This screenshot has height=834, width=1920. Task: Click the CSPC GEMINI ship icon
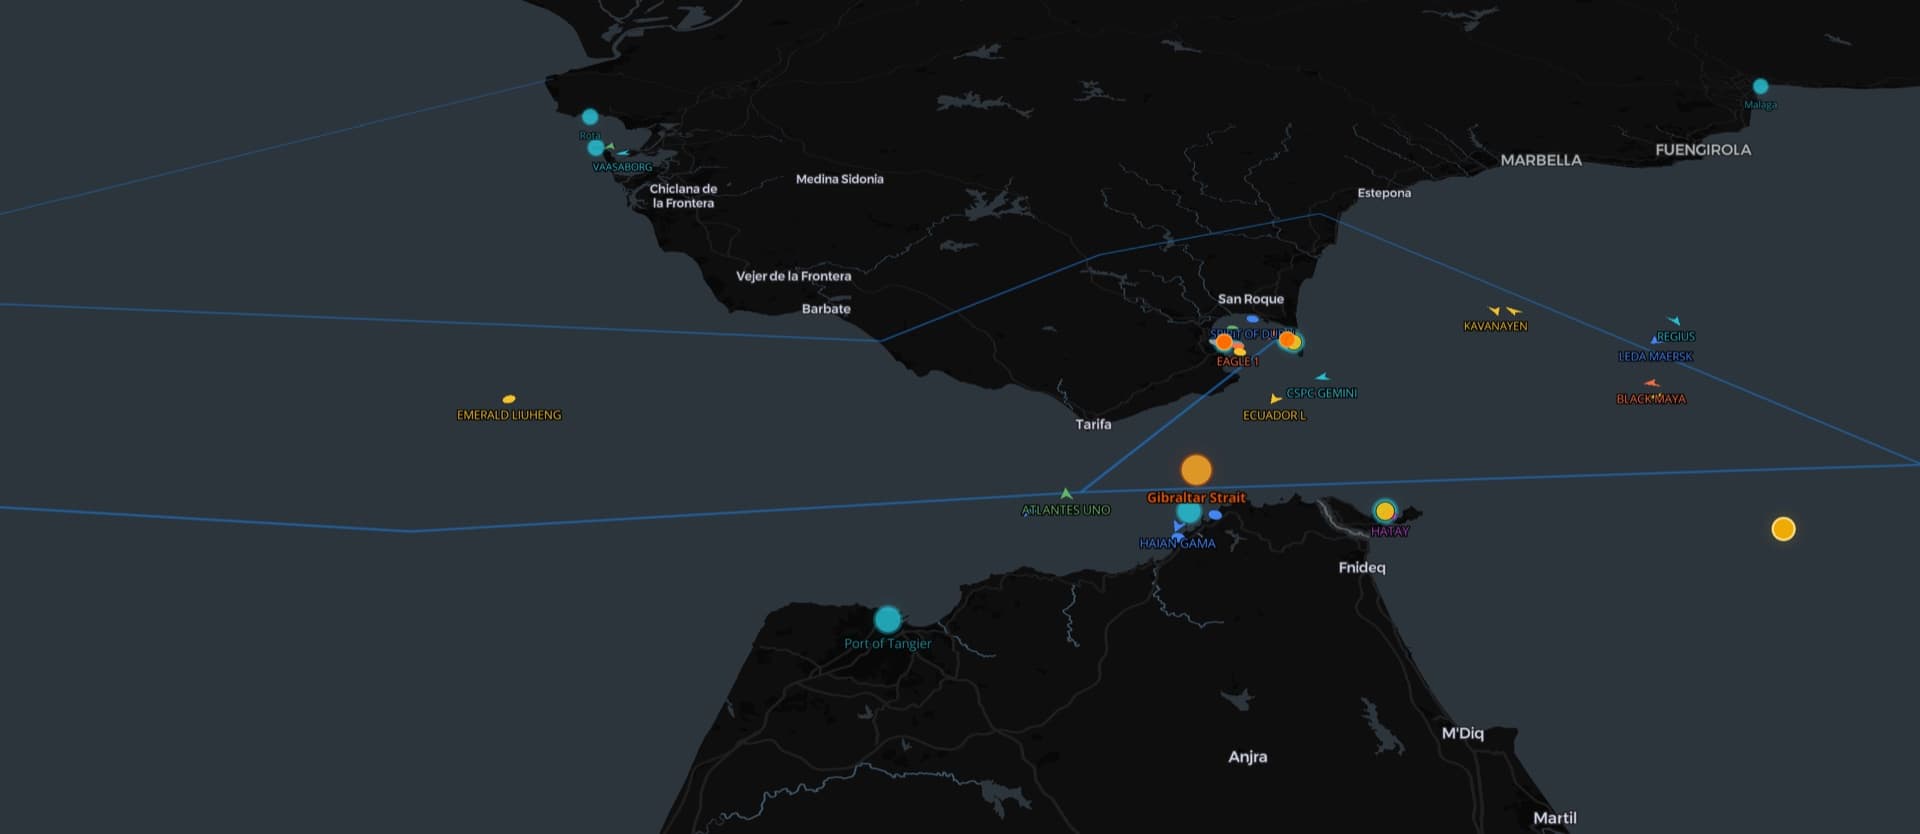[1322, 377]
